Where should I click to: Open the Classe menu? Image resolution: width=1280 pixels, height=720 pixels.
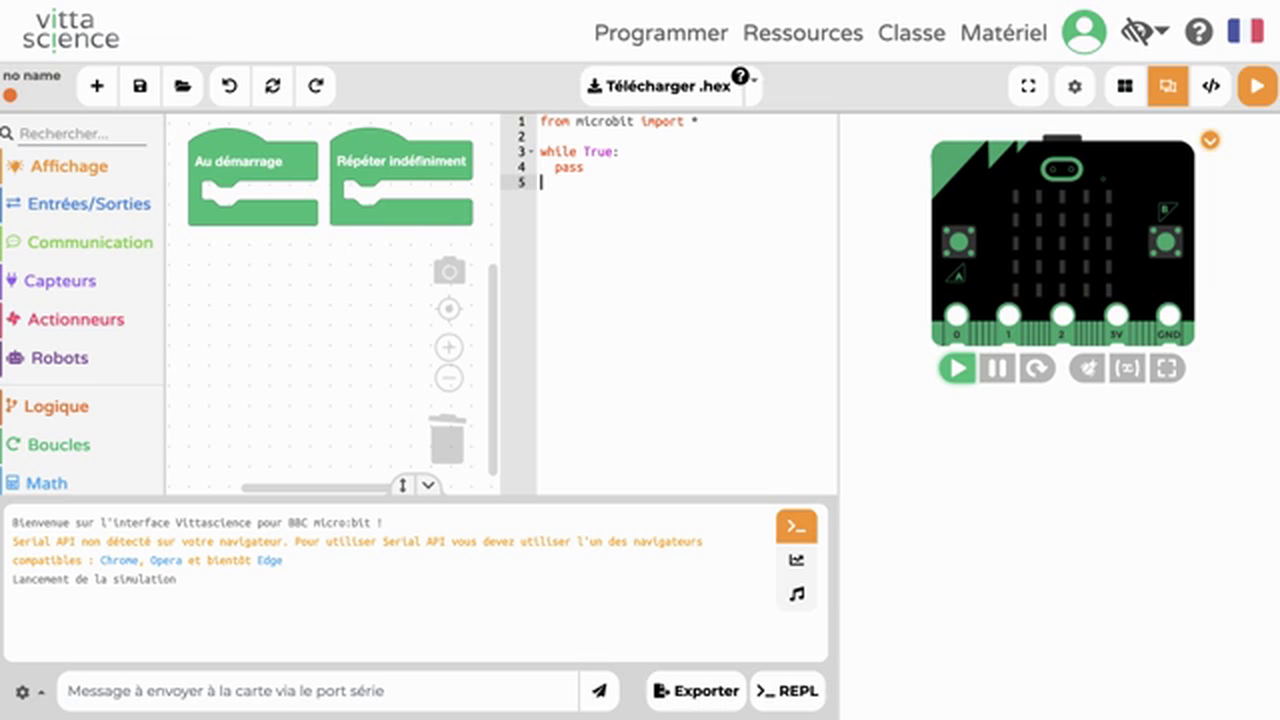click(911, 32)
